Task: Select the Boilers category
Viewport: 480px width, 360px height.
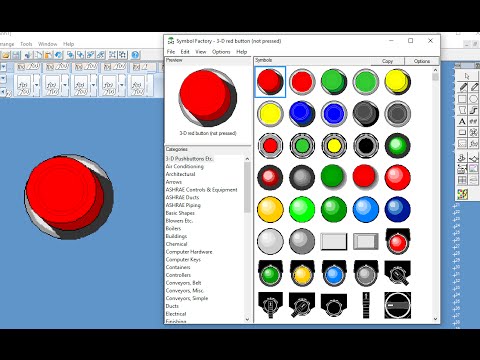Action: pos(173,228)
